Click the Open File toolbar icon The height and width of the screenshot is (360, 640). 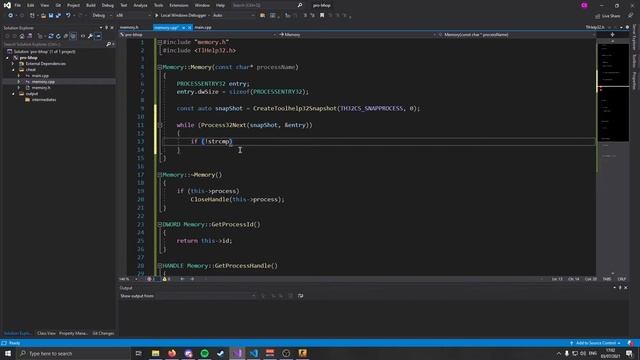point(43,16)
